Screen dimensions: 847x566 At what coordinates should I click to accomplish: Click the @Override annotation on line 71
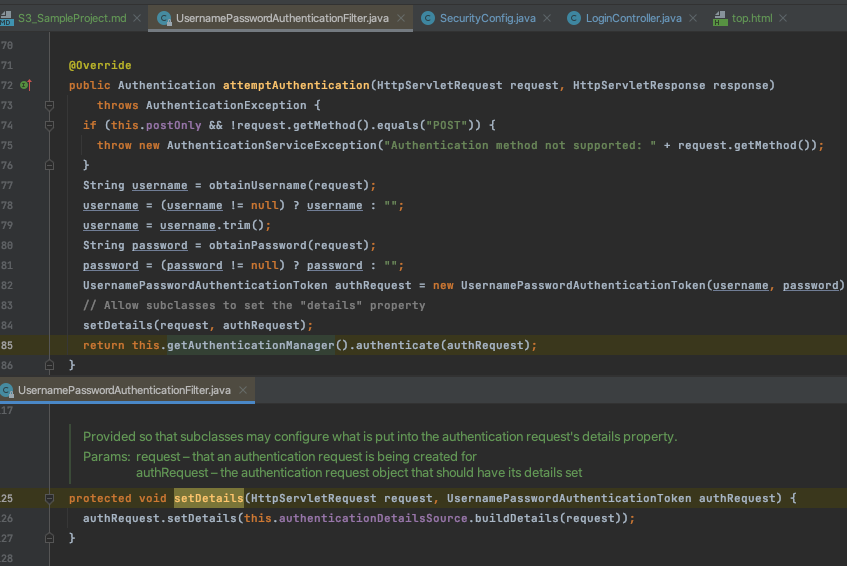click(100, 65)
